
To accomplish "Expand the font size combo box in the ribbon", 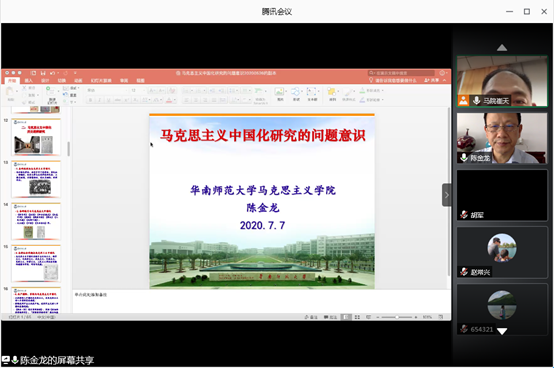I will (145, 90).
